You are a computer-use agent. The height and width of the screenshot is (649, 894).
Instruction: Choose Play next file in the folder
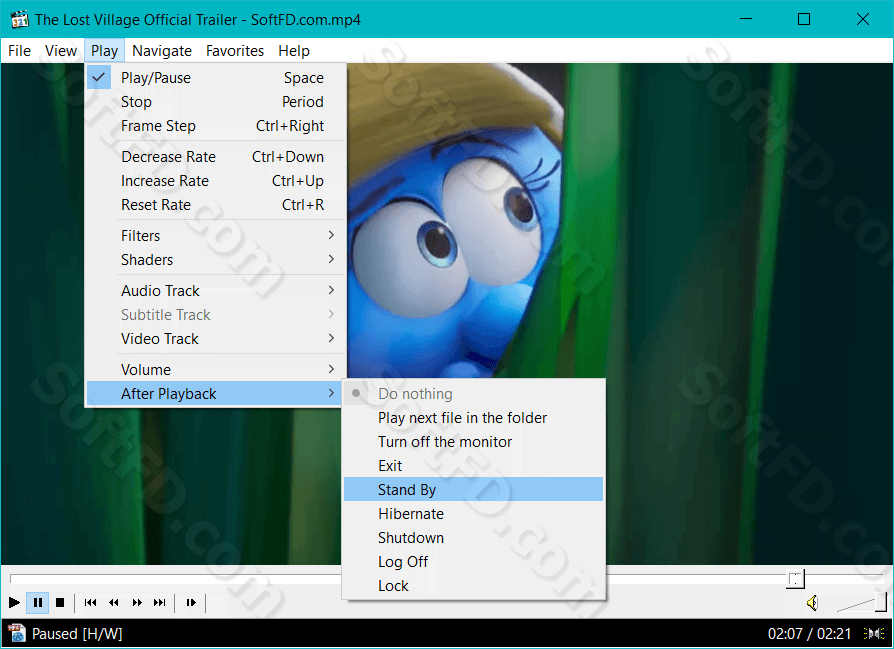click(x=473, y=417)
